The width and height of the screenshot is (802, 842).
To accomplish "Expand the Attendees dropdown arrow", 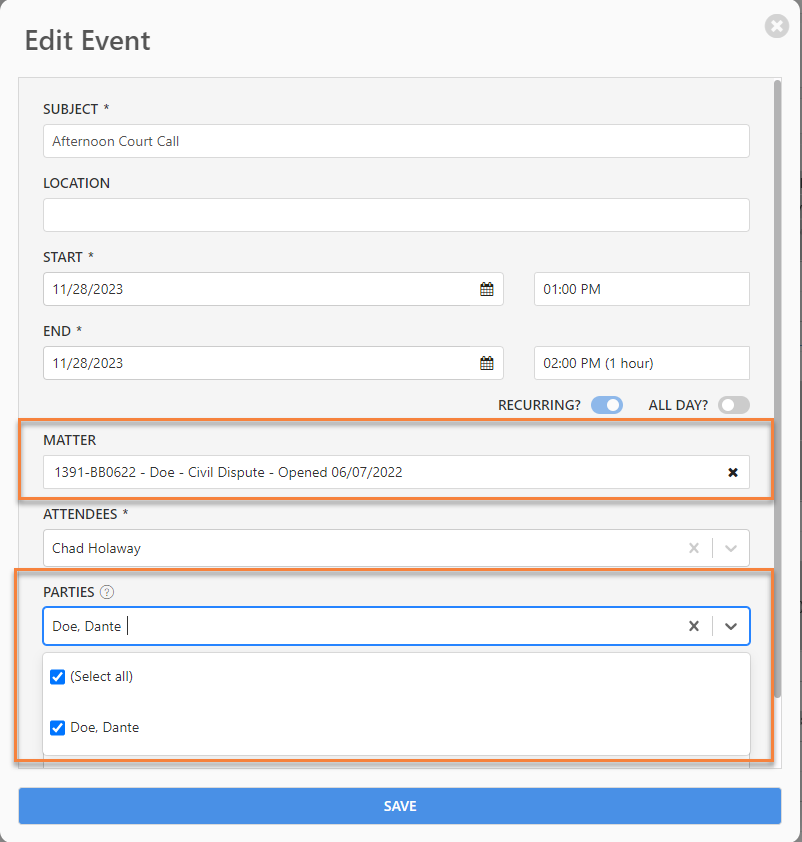I will point(731,548).
